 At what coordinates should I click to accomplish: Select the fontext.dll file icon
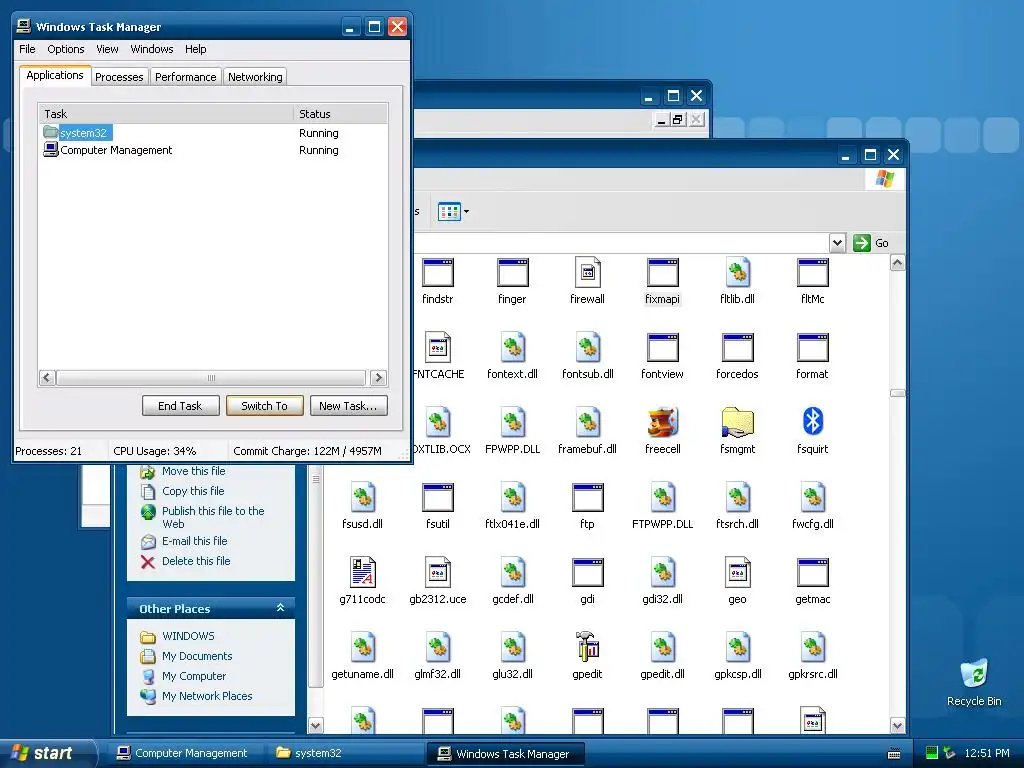[513, 347]
